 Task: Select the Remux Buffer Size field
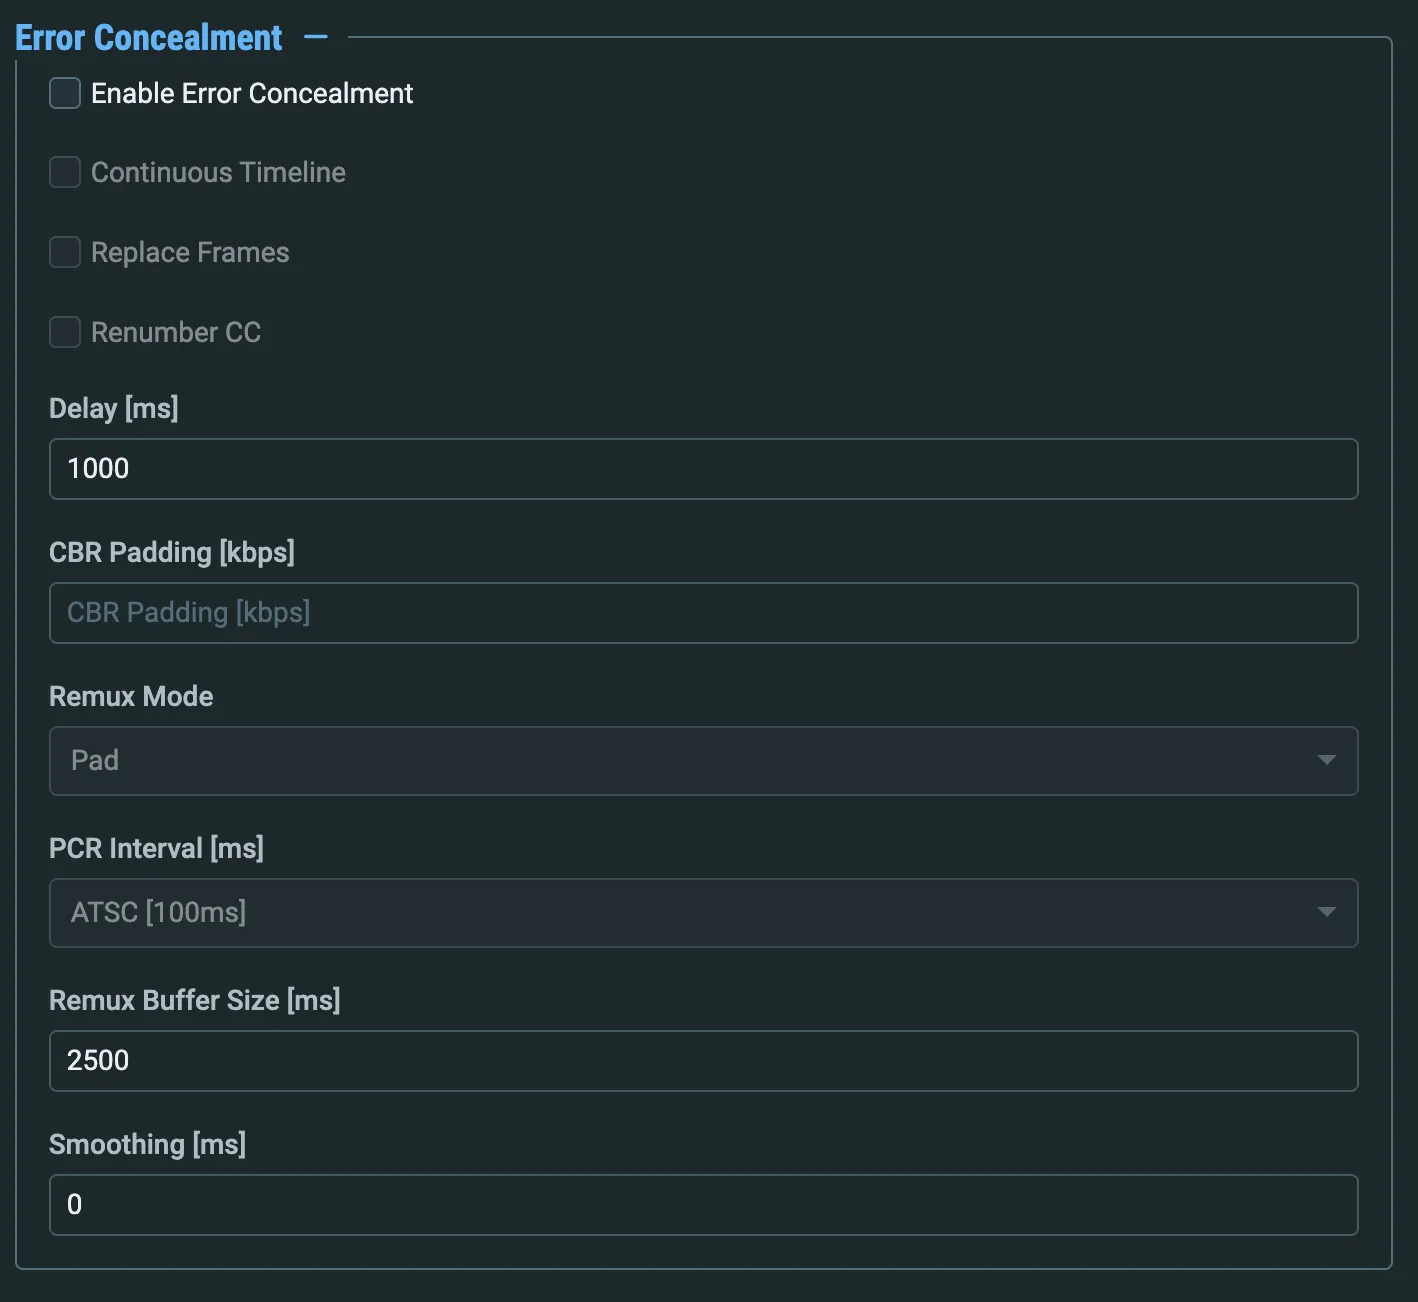[704, 1061]
